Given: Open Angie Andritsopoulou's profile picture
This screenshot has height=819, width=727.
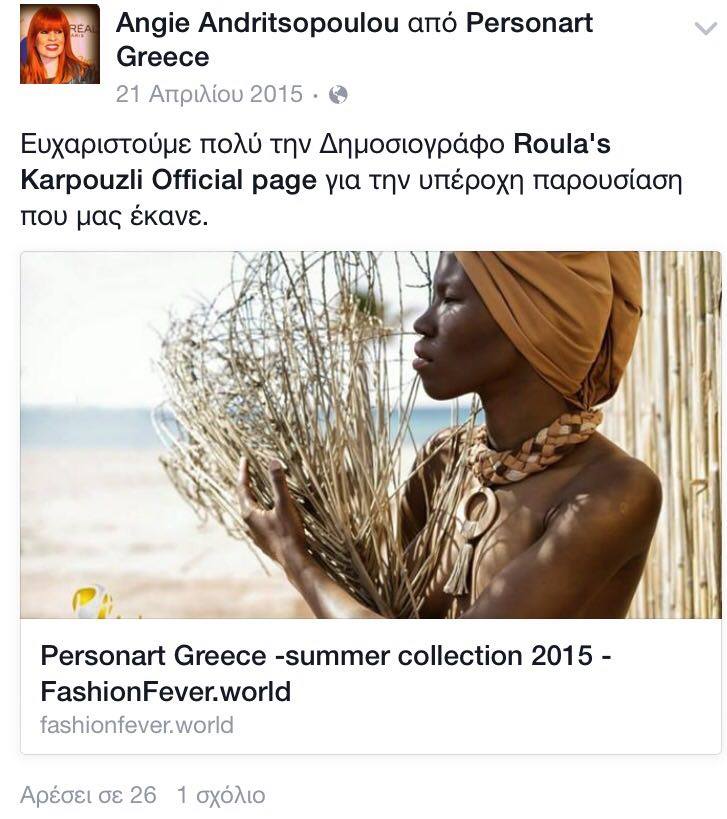Looking at the screenshot, I should (x=60, y=44).
